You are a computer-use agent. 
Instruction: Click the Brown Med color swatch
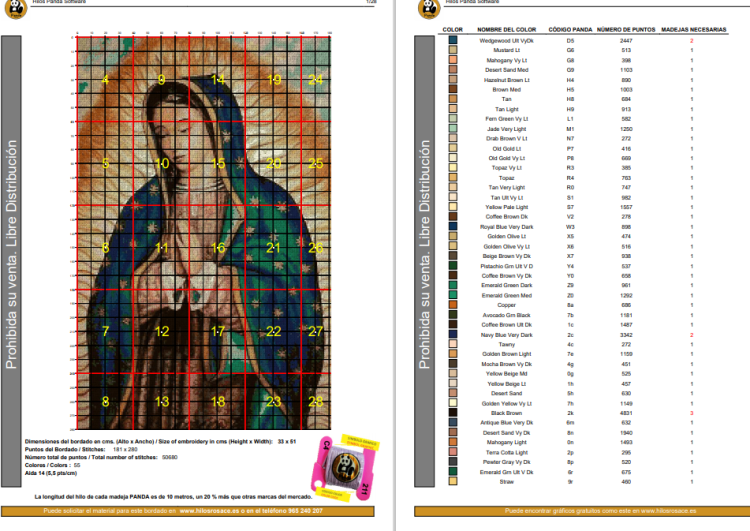[453, 90]
